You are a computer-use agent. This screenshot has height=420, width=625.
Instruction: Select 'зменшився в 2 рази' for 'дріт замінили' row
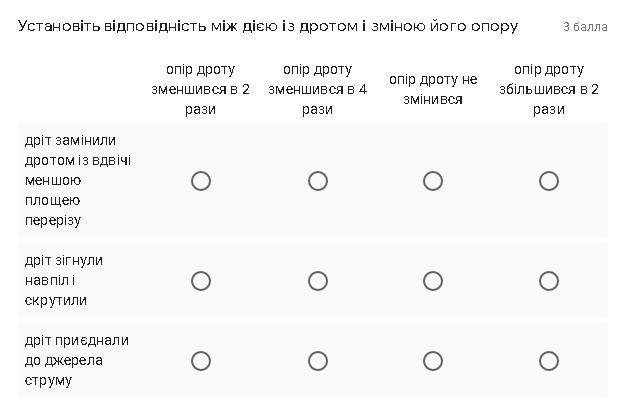pyautogui.click(x=201, y=181)
